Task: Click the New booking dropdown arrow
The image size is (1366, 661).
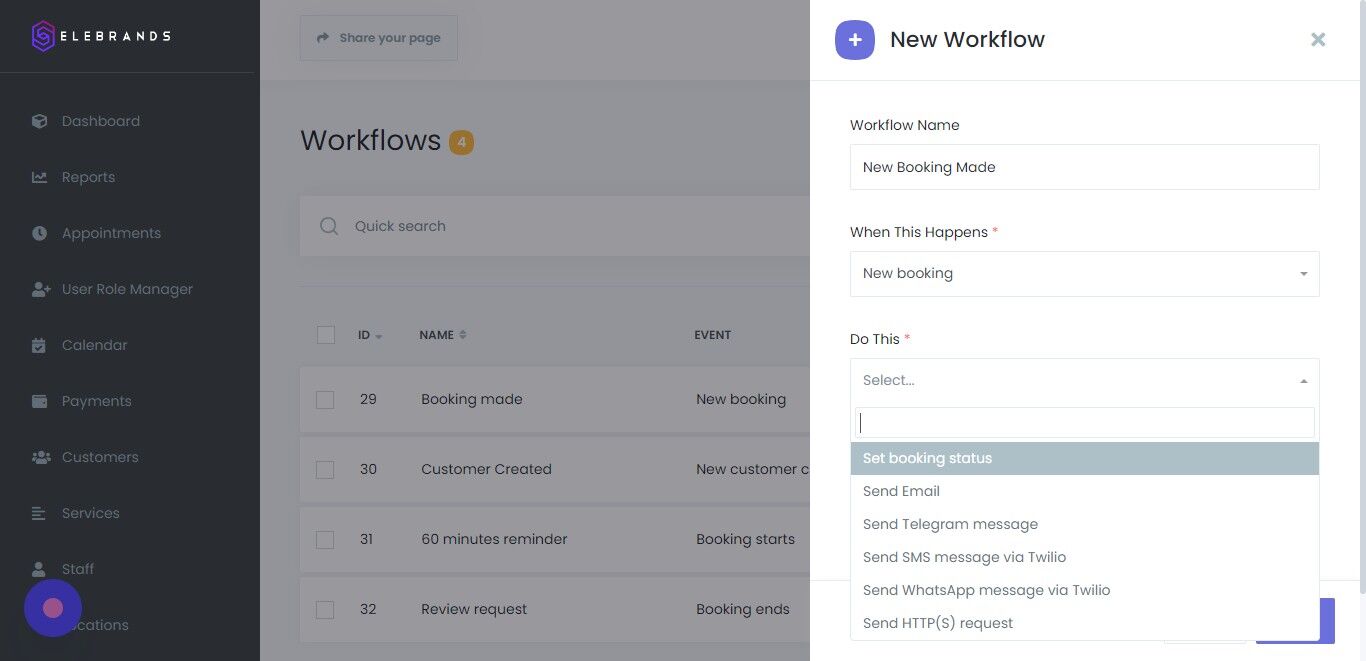Action: pos(1304,274)
